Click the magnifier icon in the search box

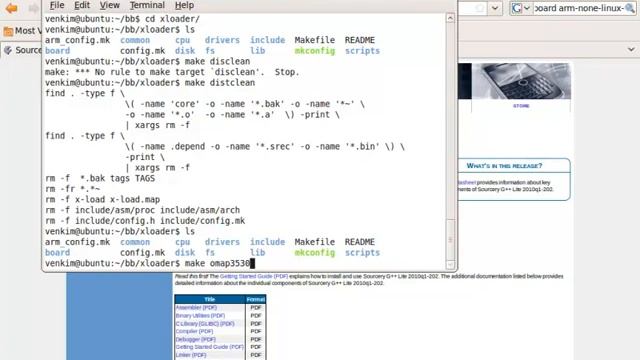(x=630, y=8)
